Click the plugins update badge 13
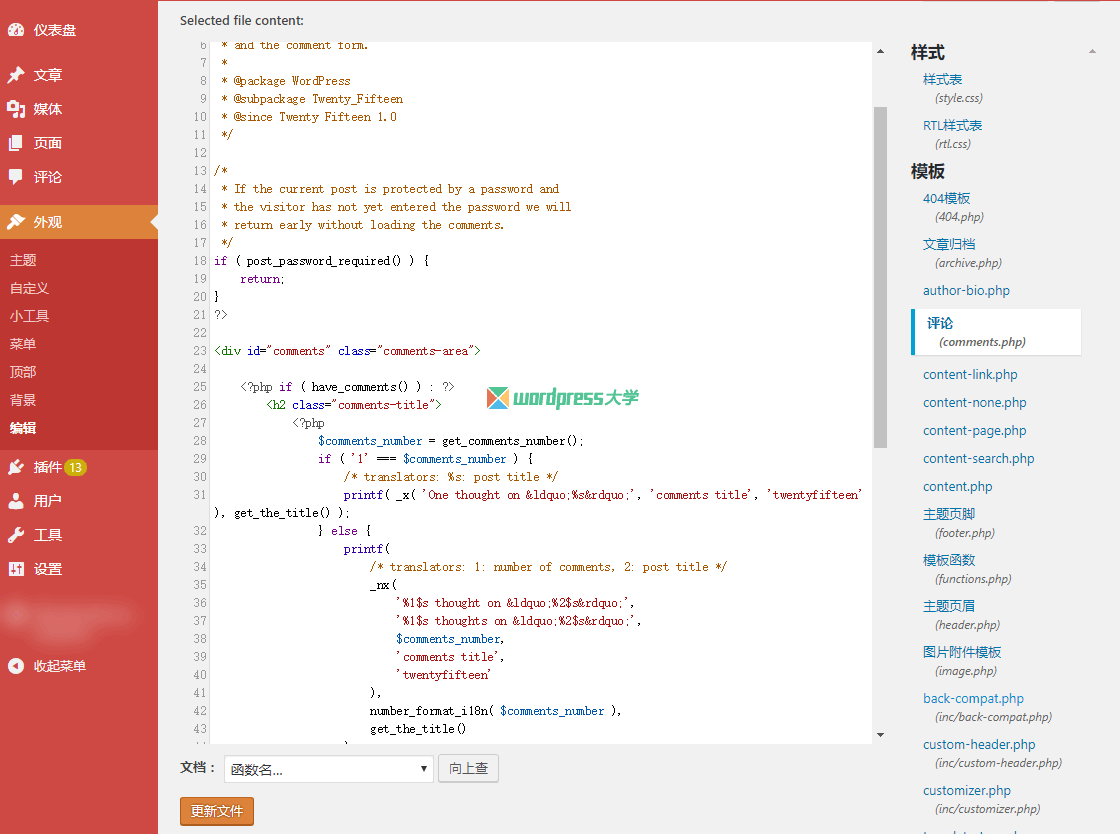1120x834 pixels. pos(76,468)
